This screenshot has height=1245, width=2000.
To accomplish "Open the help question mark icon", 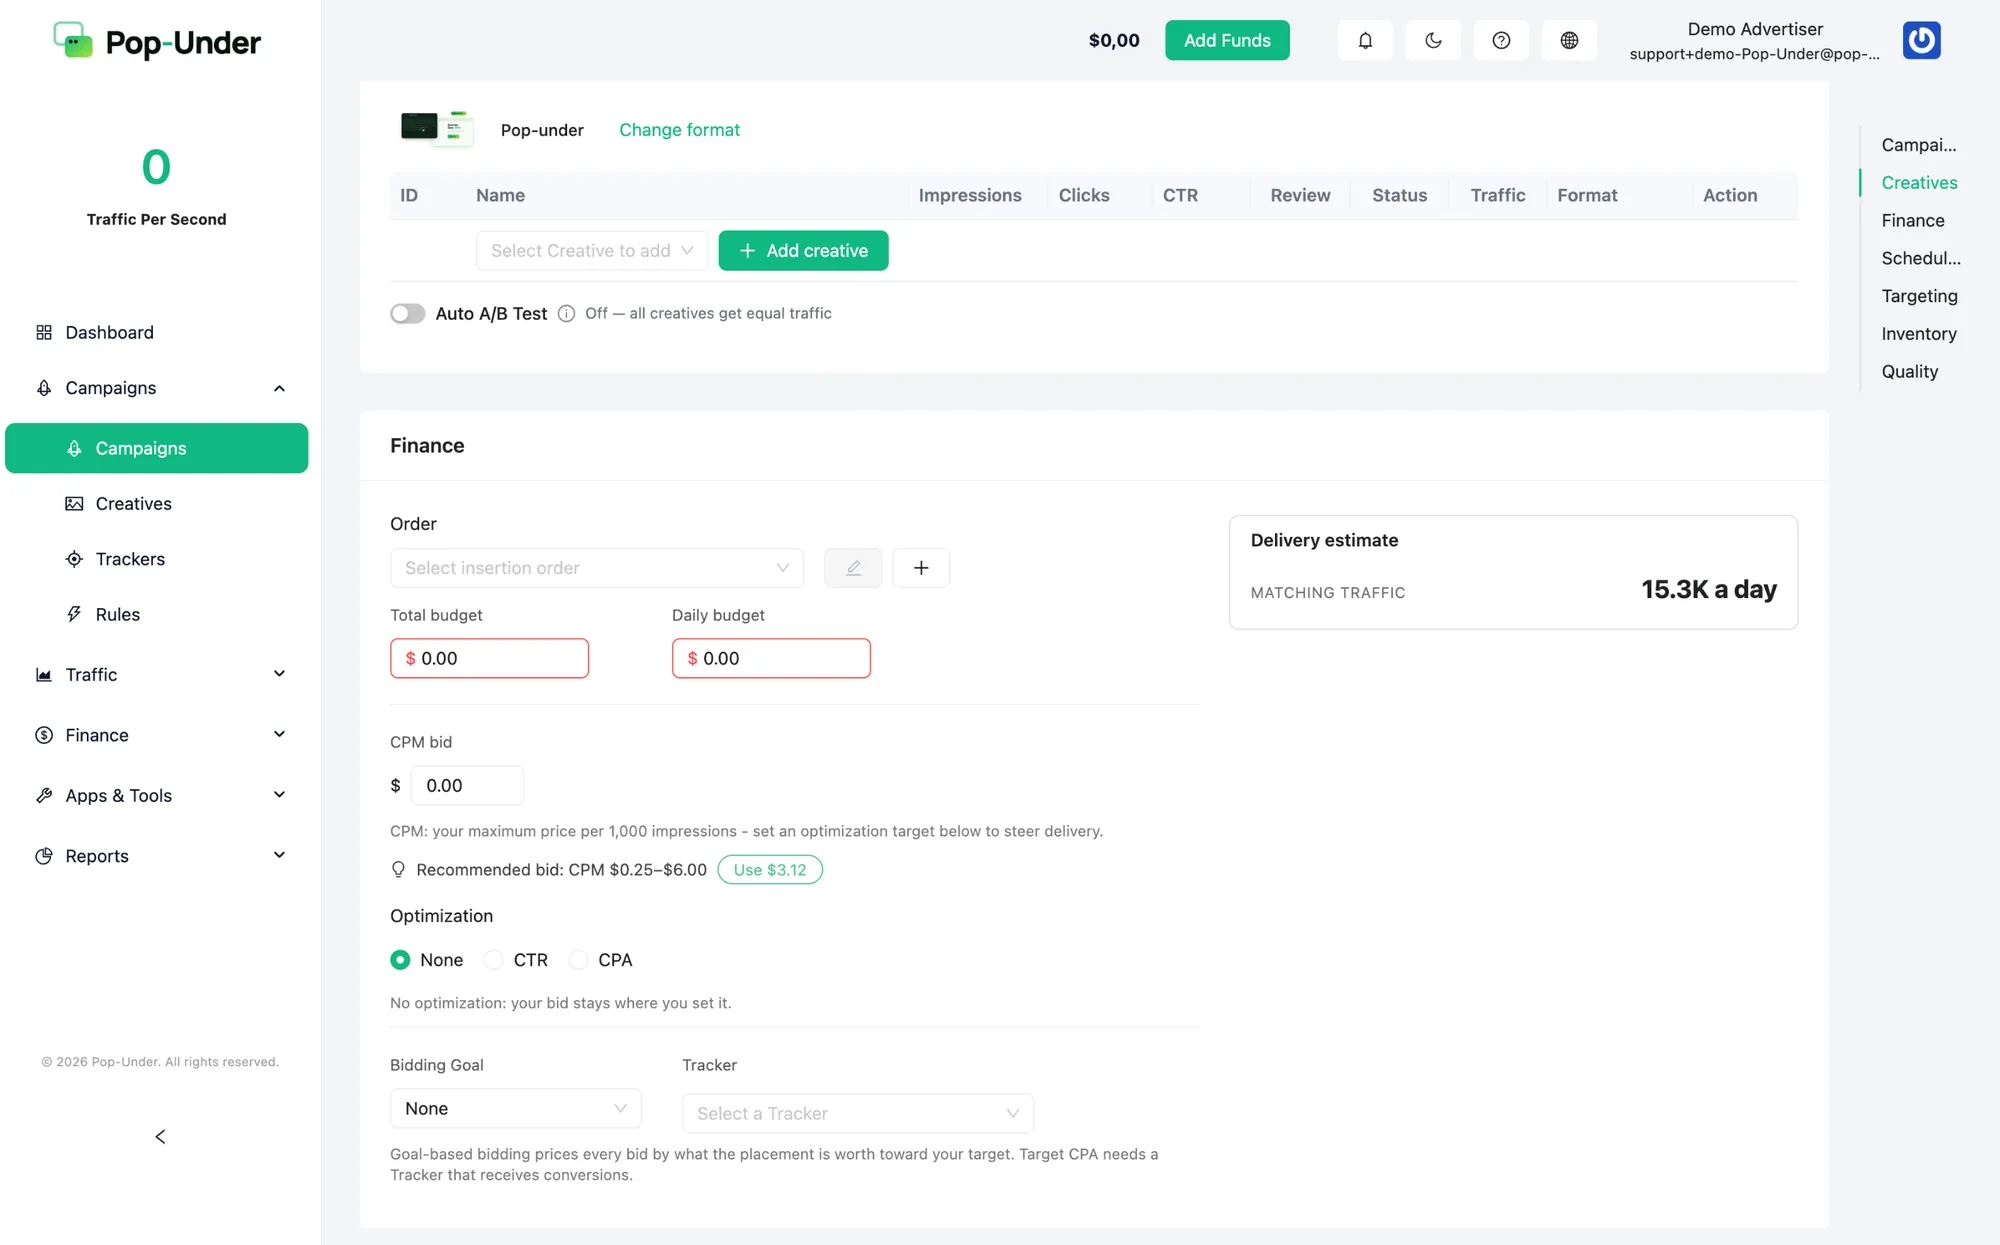I will coord(1501,40).
